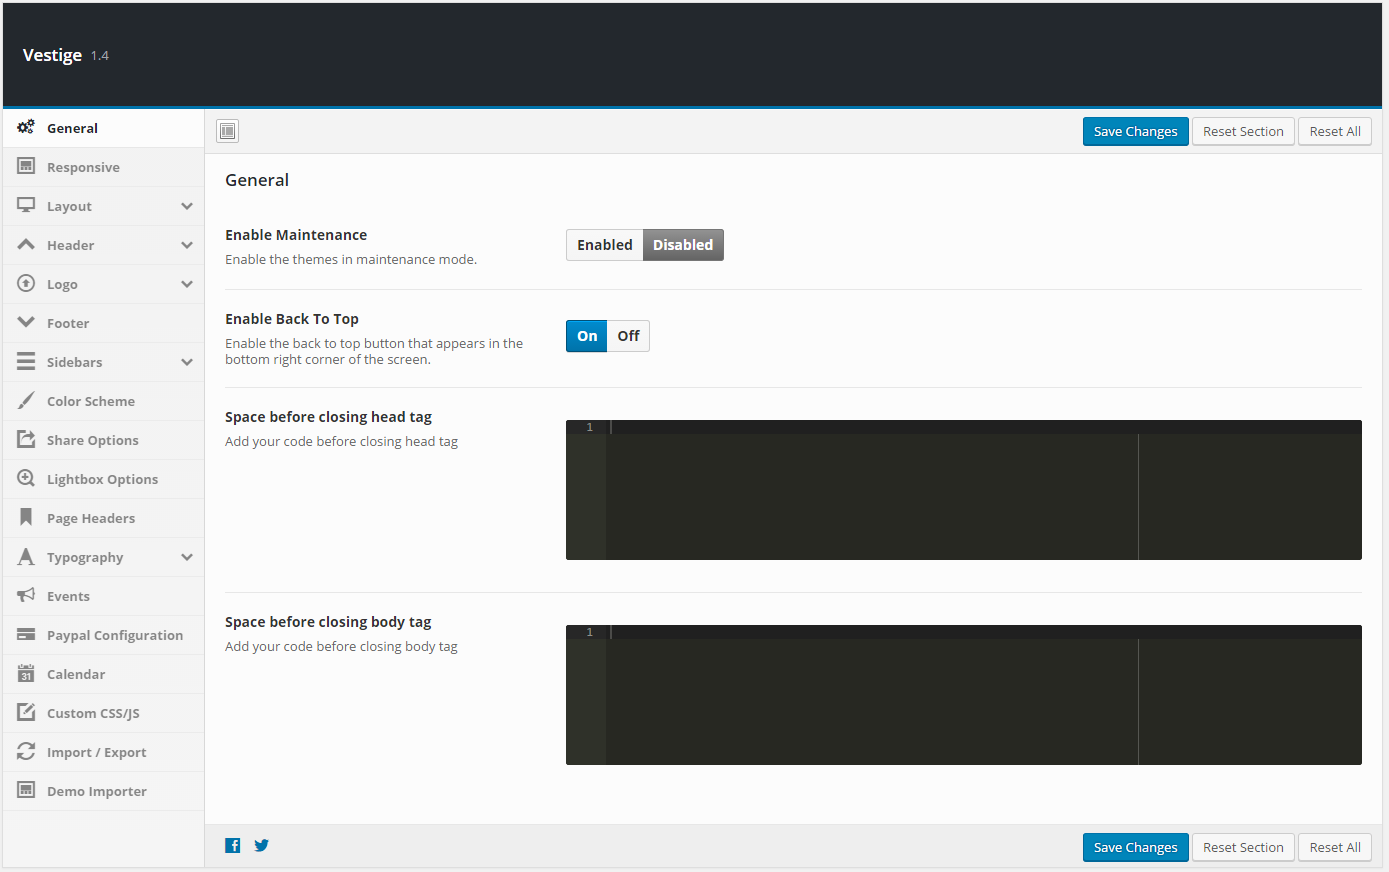Click the Events megaphone icon
This screenshot has height=872, width=1389.
click(x=26, y=596)
